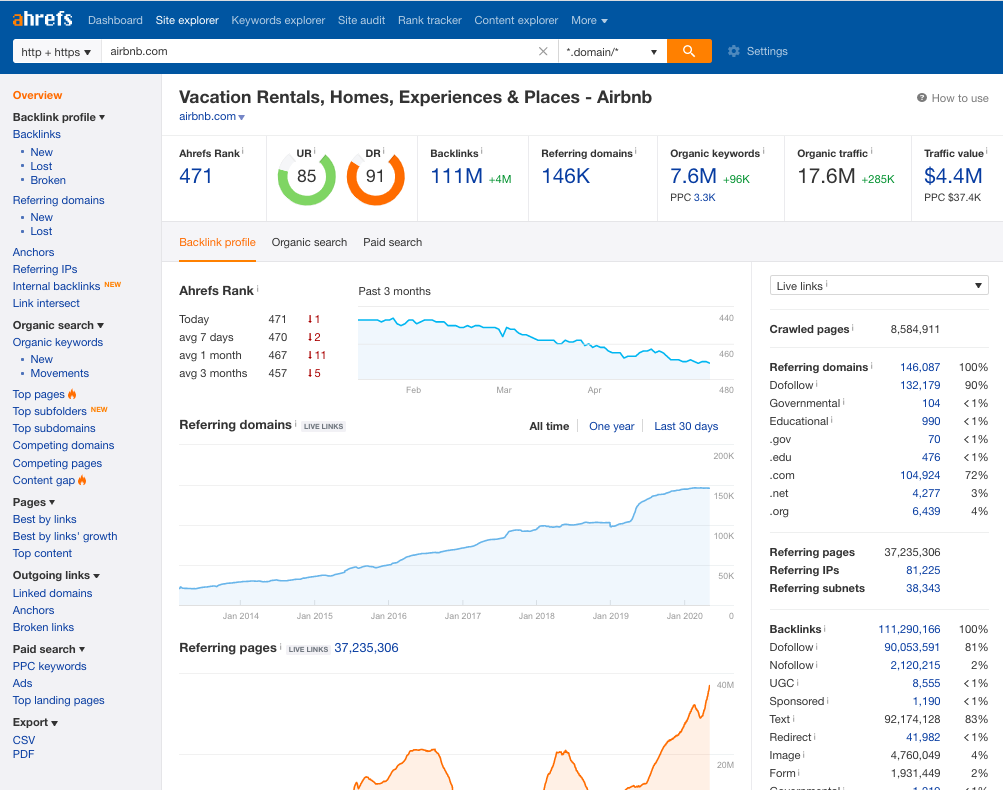Open Top subfolders in the sidebar
Viewport: 1003px width, 790px height.
point(49,411)
